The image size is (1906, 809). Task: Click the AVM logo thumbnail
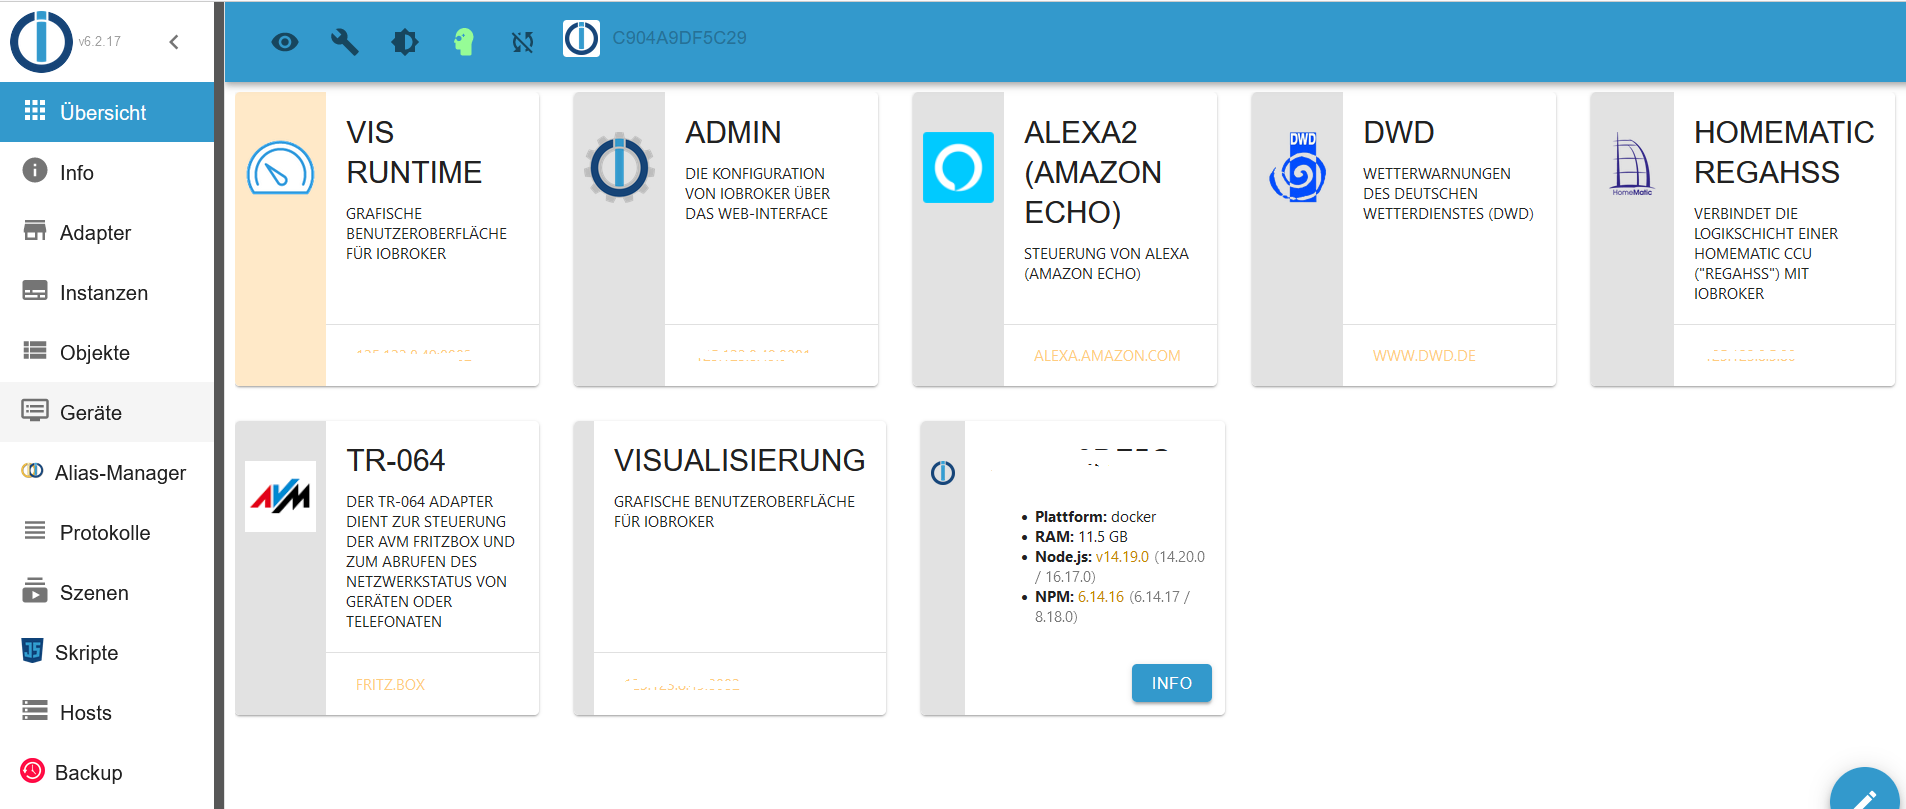click(x=280, y=496)
